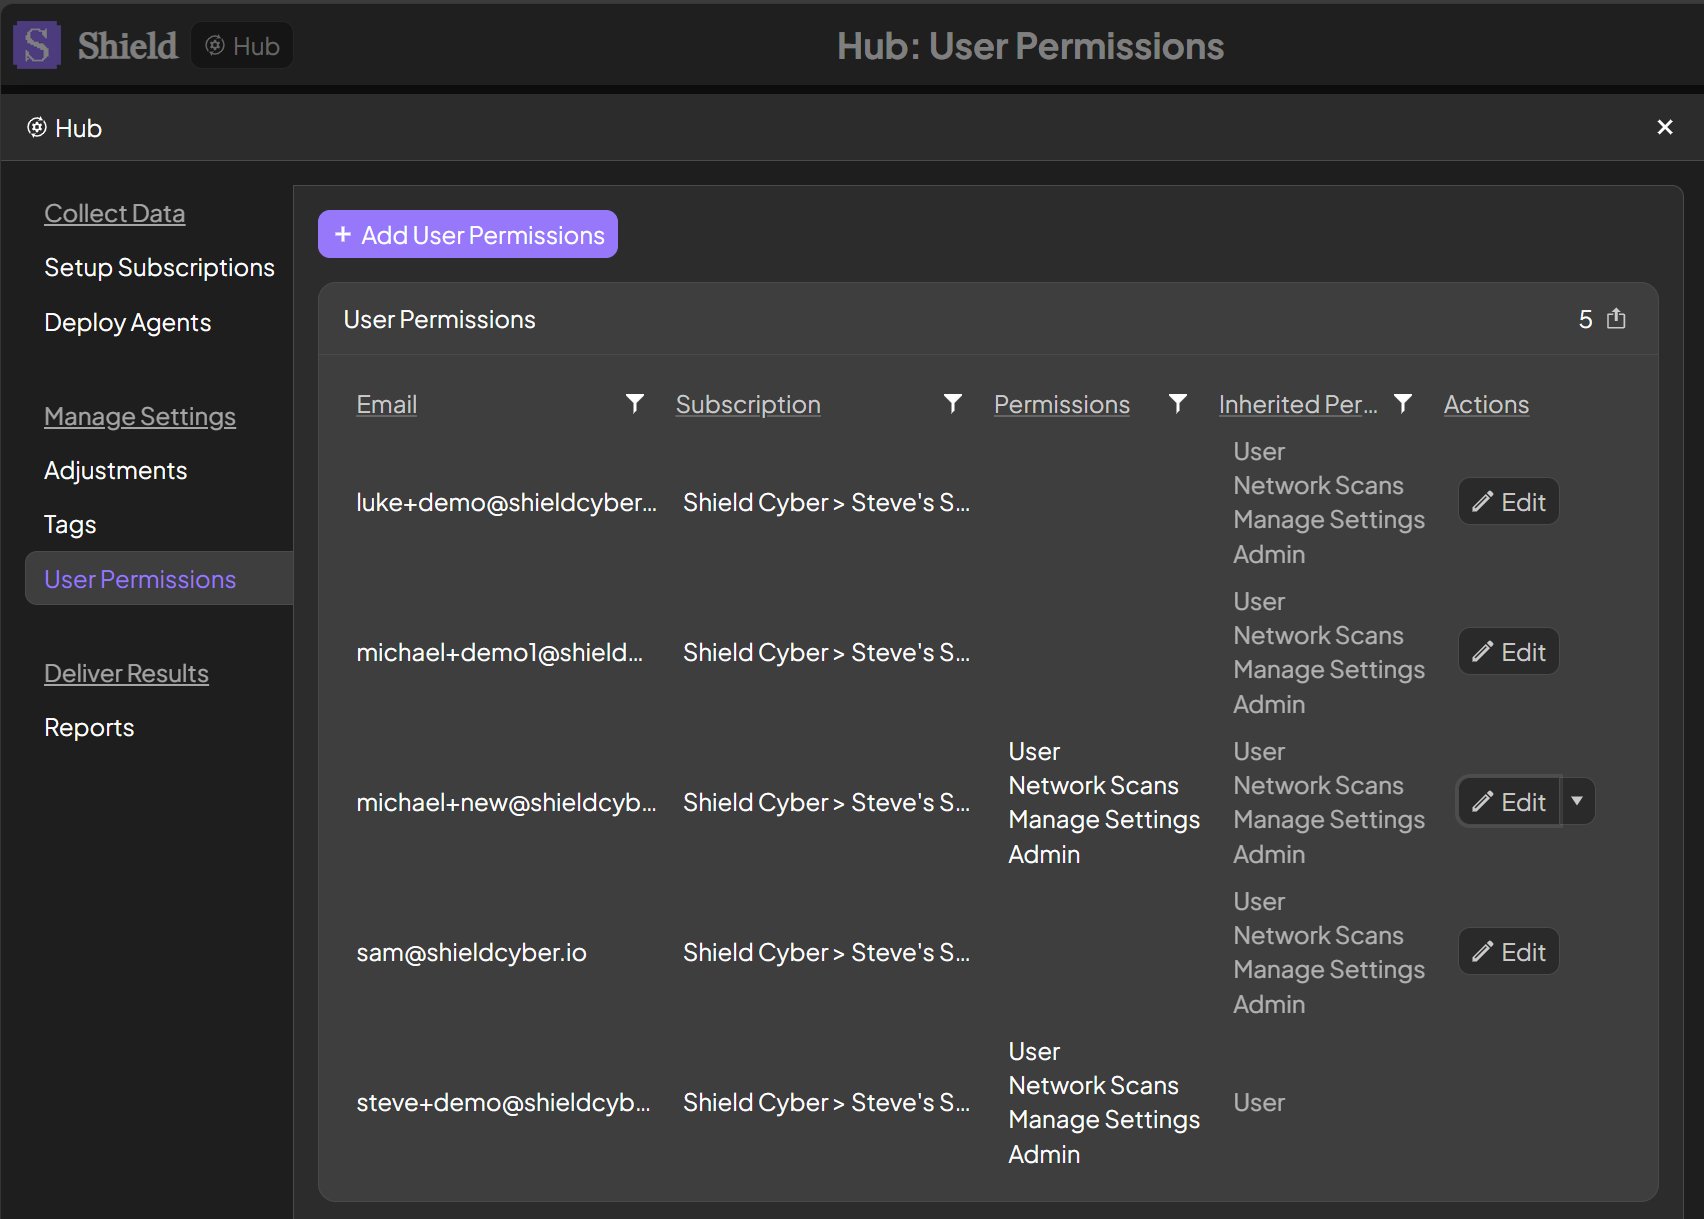Click the Hub panel title icon
The image size is (1704, 1219).
(37, 127)
